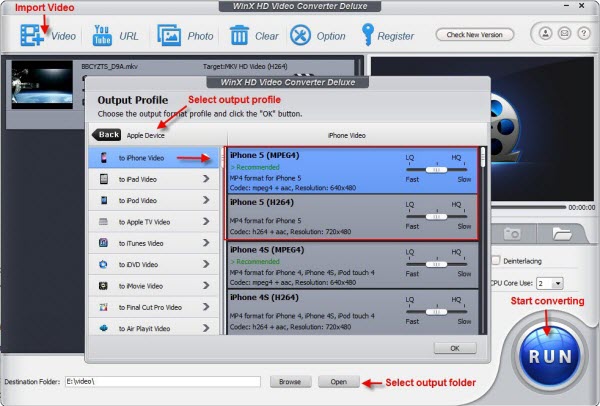This screenshot has height=406, width=600.
Task: Click the iPhone icon beside to iPhone Video
Action: (104, 158)
